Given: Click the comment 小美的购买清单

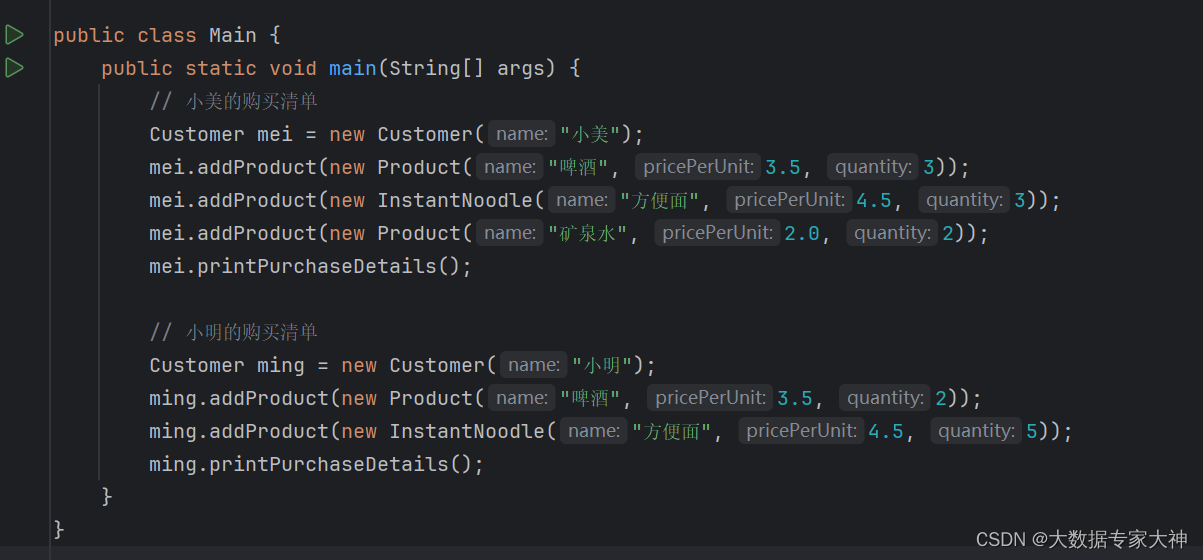Looking at the screenshot, I should [x=234, y=101].
